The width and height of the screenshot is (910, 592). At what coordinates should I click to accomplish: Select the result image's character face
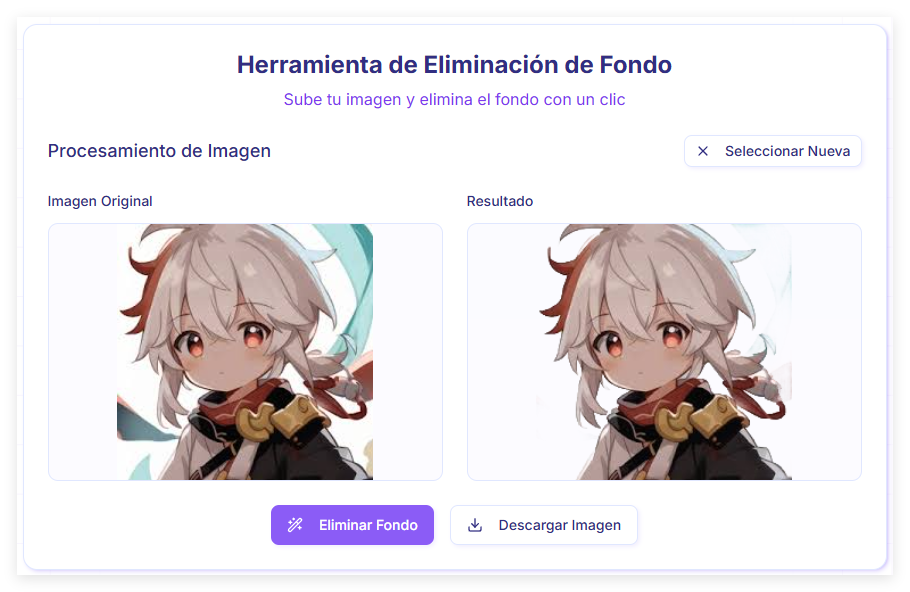[x=642, y=348]
